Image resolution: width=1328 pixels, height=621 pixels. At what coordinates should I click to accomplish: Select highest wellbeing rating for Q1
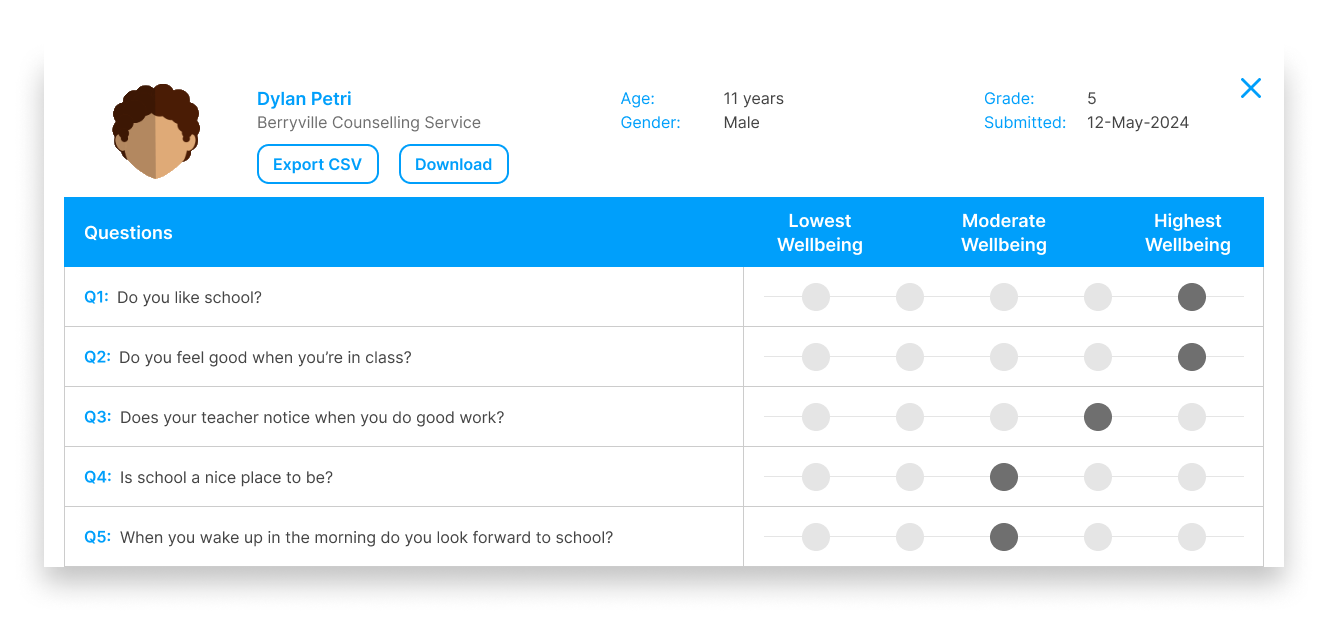click(1191, 297)
